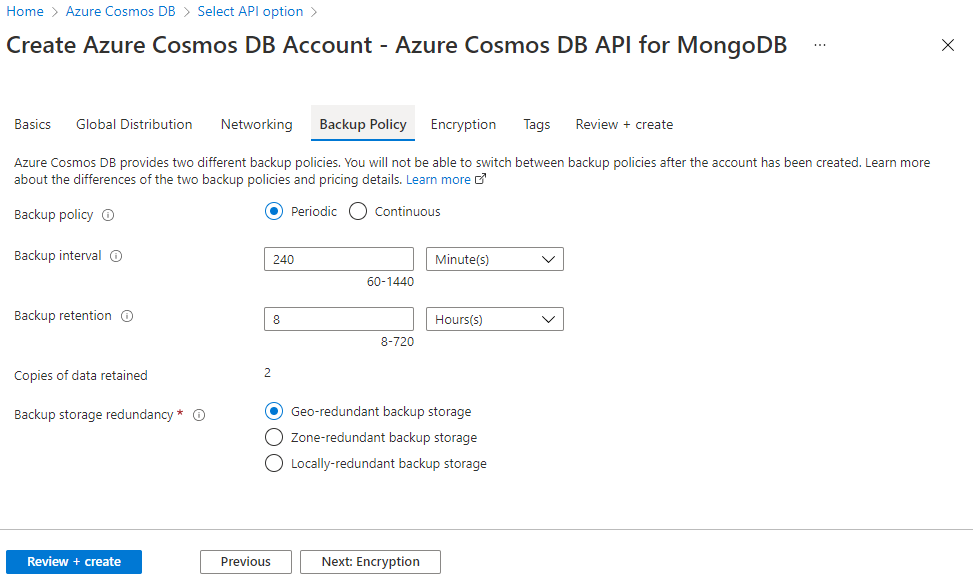Focus the Backup interval value field
The height and width of the screenshot is (581, 973).
[339, 259]
